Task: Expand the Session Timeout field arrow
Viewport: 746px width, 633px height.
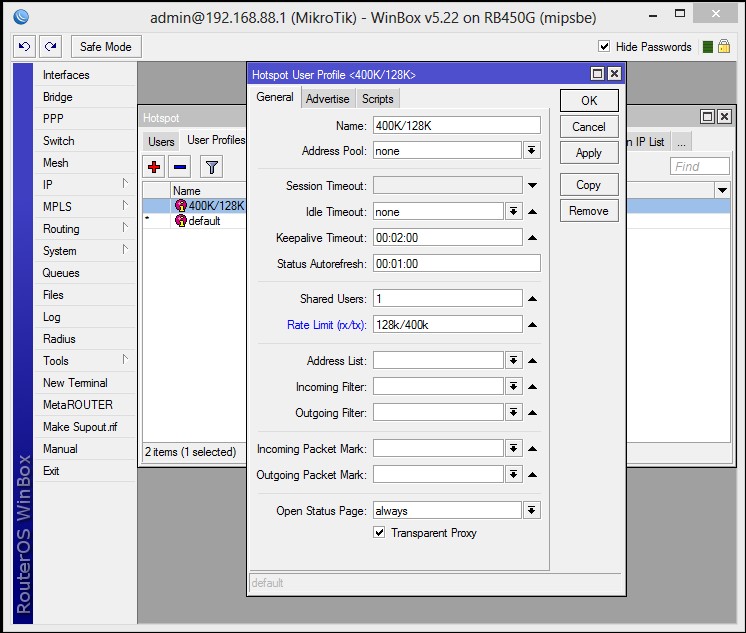Action: (x=532, y=186)
